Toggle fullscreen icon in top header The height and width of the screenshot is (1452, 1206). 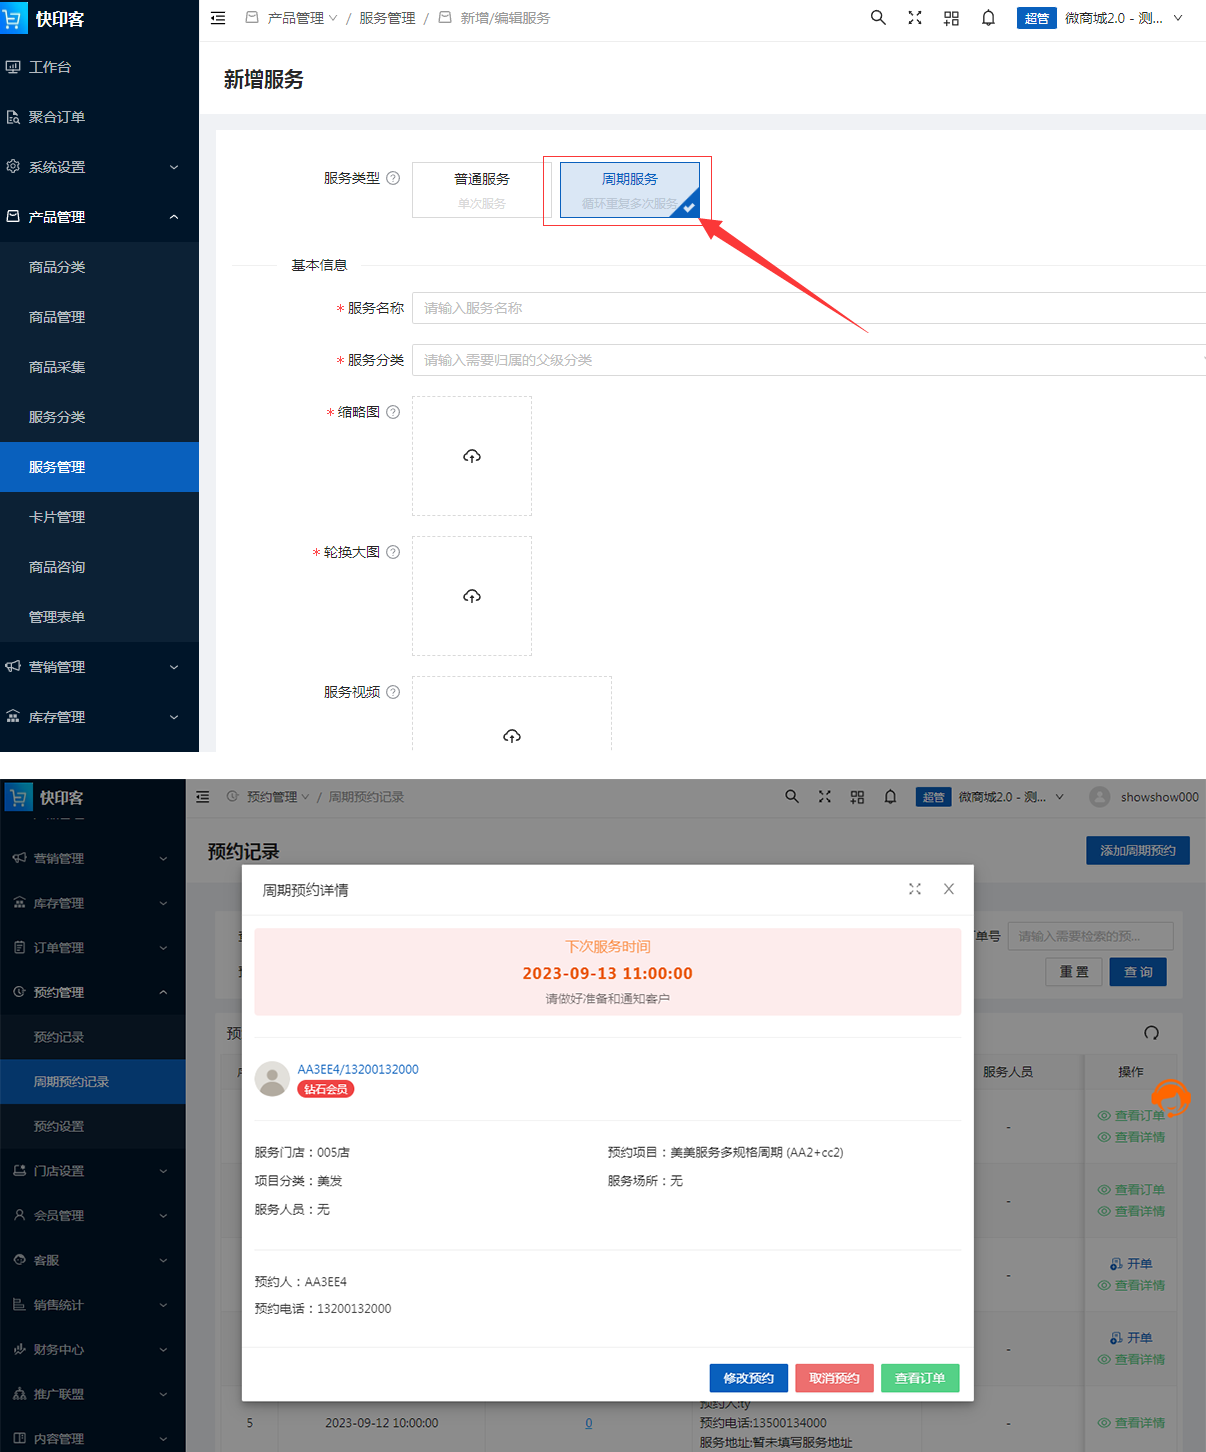(x=914, y=18)
